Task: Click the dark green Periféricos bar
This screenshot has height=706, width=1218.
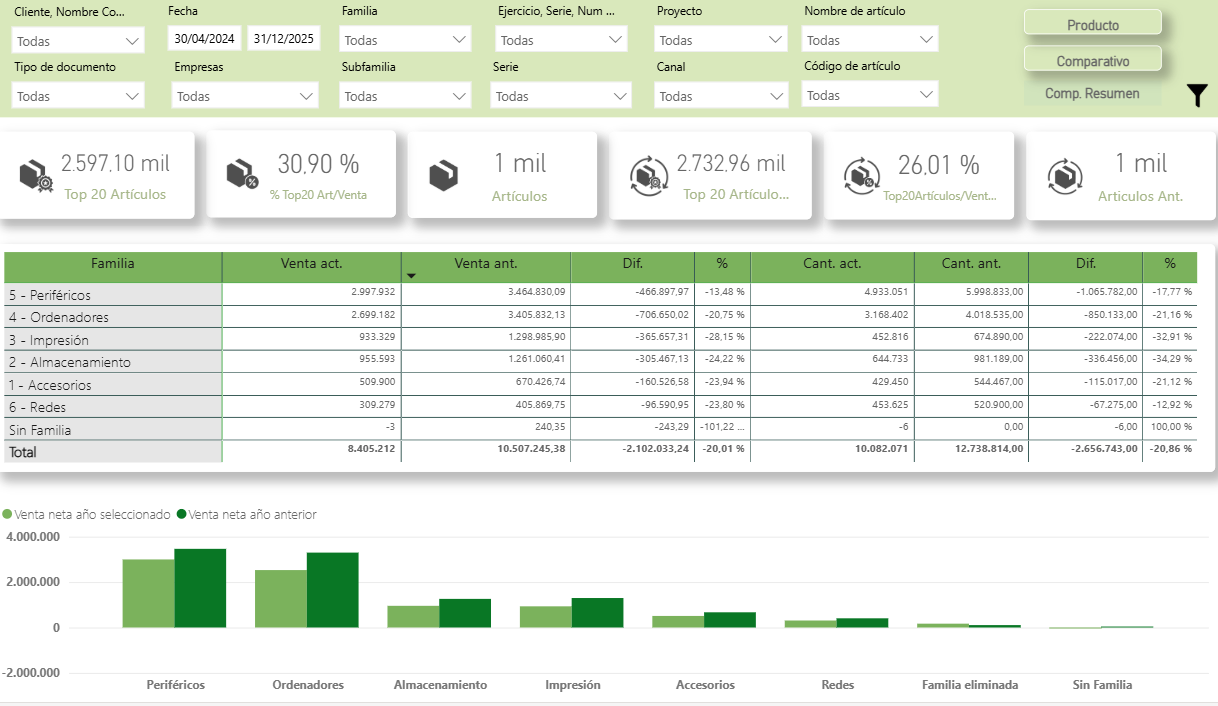Action: [x=200, y=588]
